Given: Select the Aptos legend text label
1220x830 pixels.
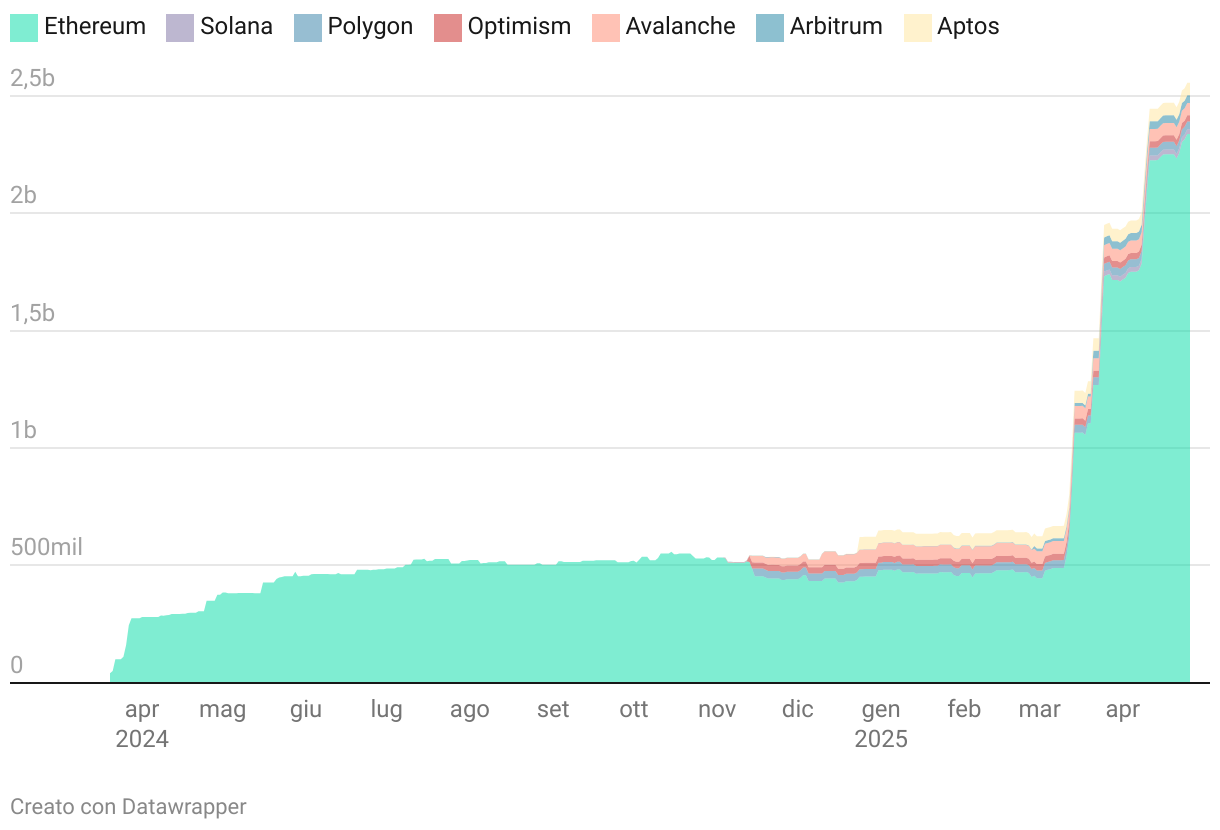Looking at the screenshot, I should click(x=968, y=27).
